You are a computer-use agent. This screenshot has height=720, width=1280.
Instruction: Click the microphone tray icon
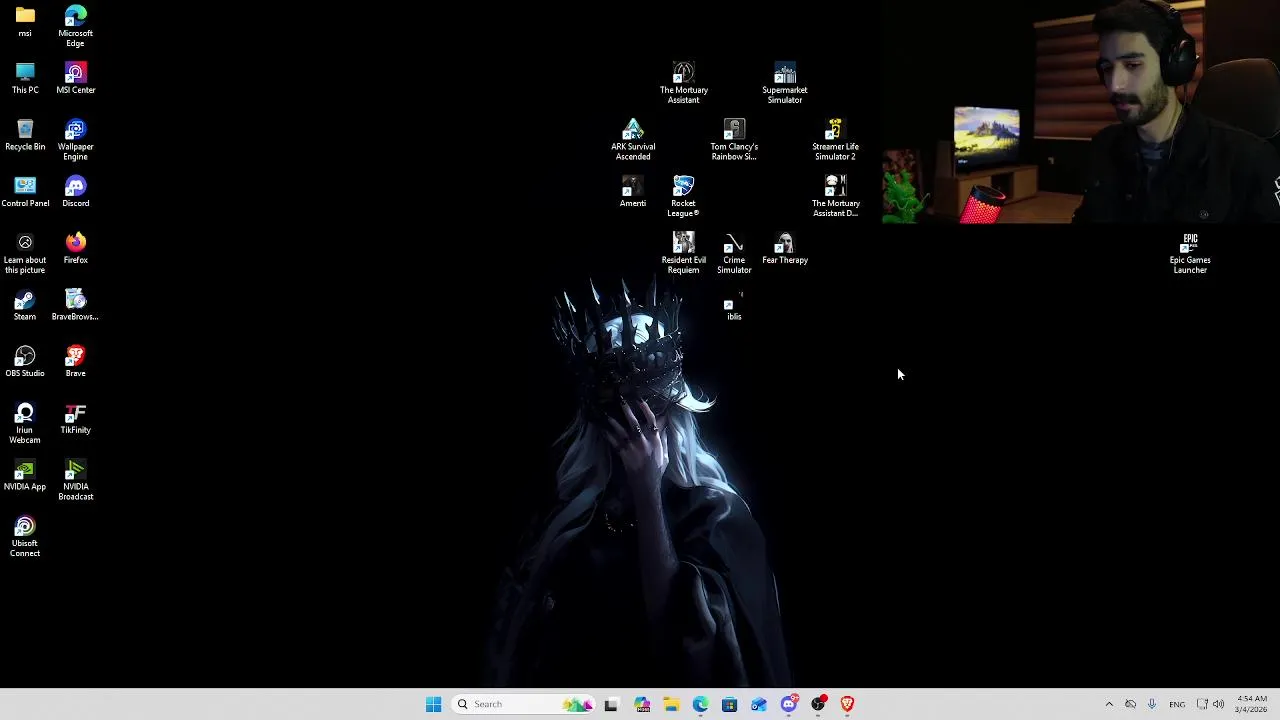[x=1152, y=704]
